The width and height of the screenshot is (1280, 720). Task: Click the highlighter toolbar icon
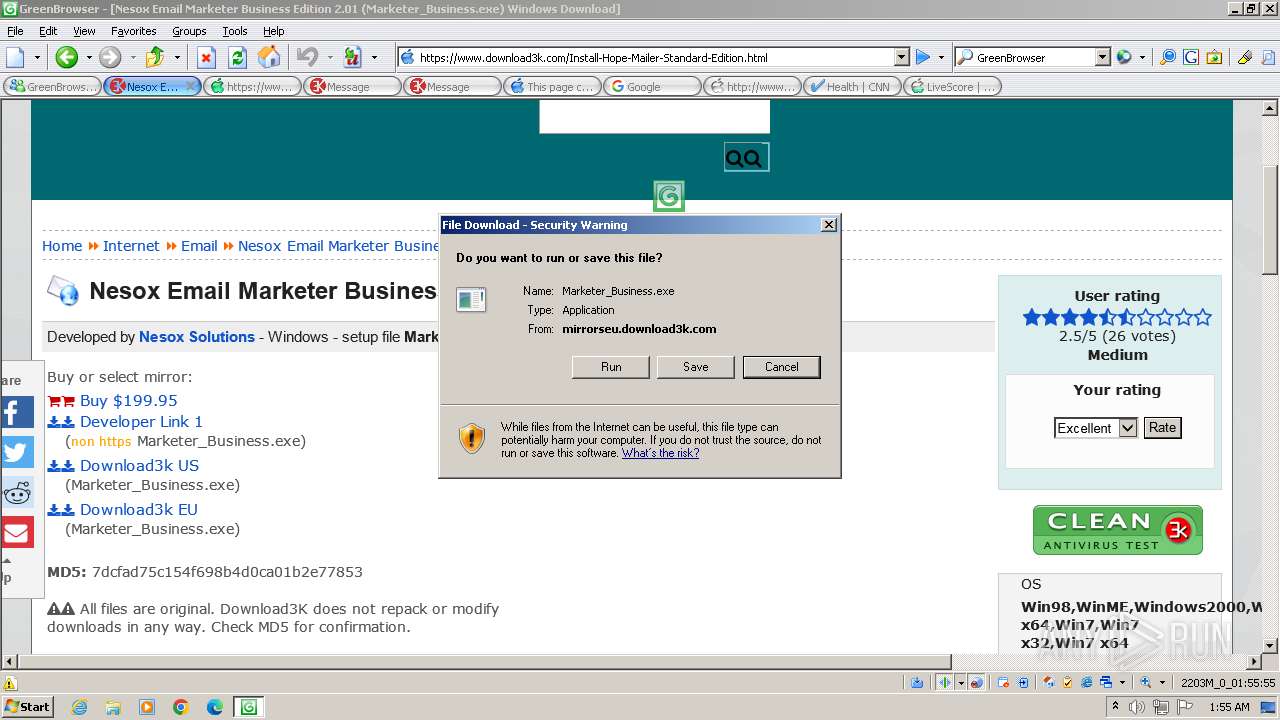tap(1245, 57)
